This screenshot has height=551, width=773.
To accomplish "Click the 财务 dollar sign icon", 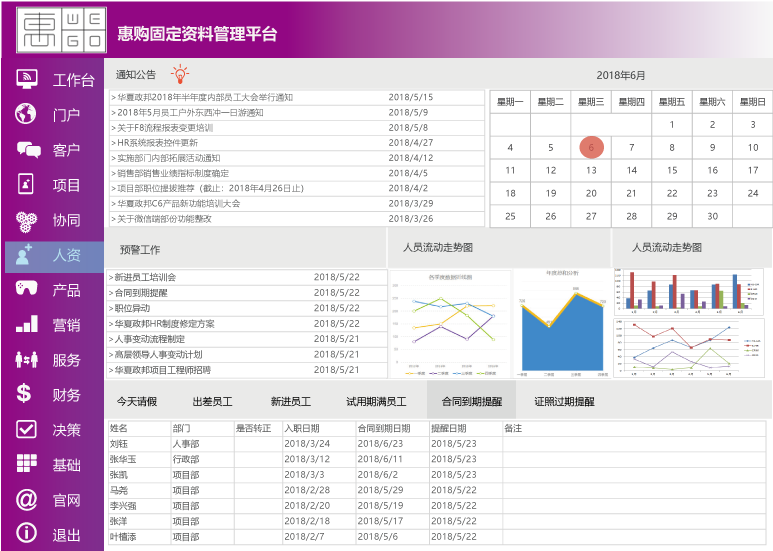I will (x=27, y=394).
